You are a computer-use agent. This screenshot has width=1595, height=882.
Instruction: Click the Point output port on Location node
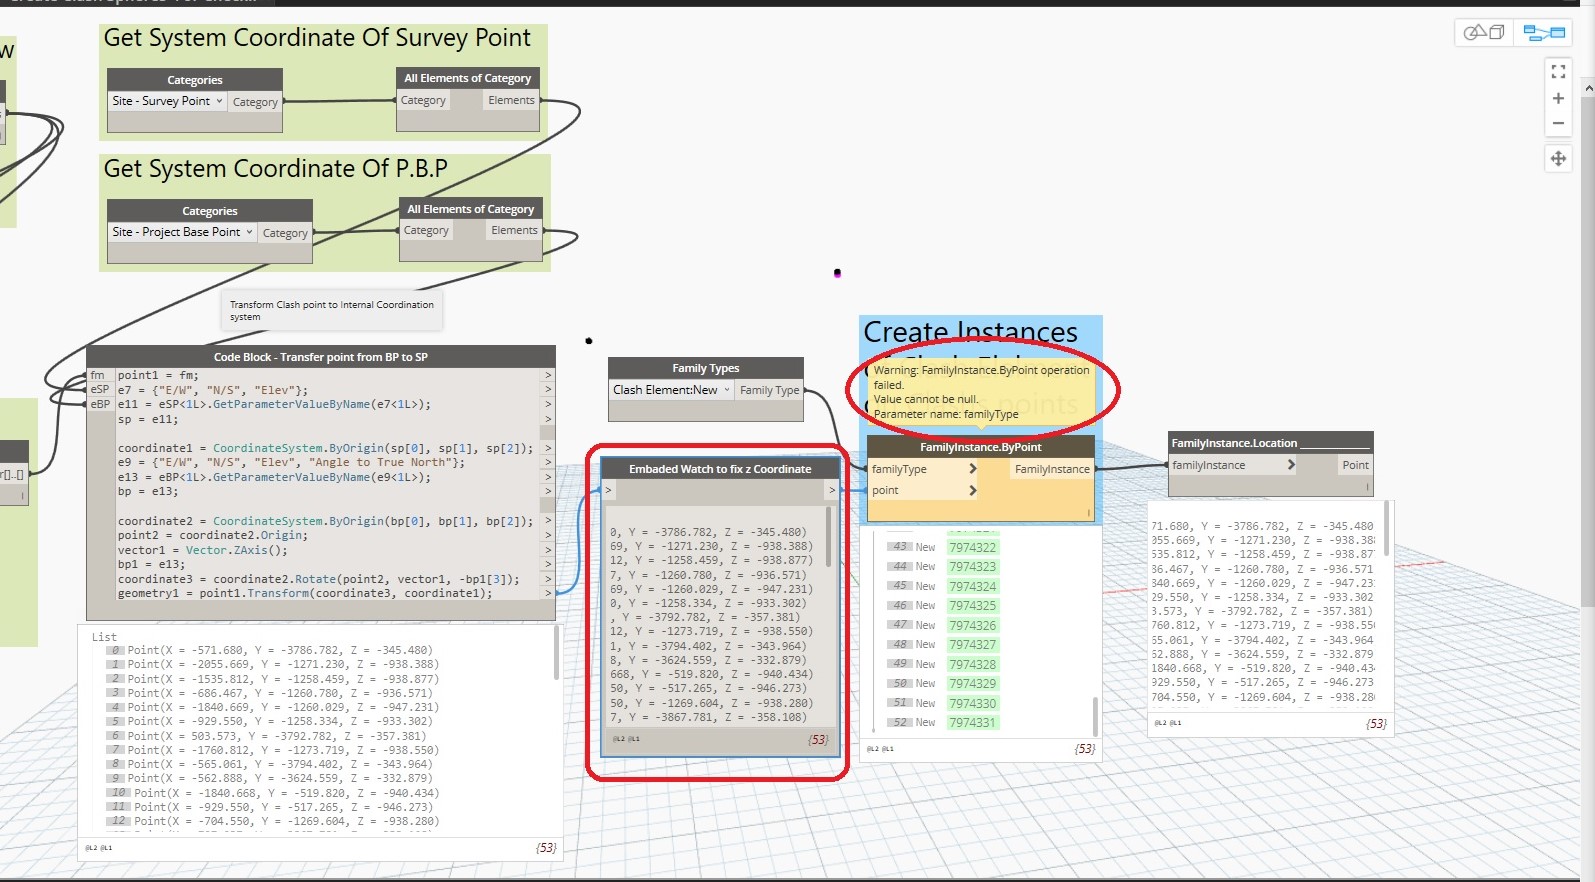1355,465
